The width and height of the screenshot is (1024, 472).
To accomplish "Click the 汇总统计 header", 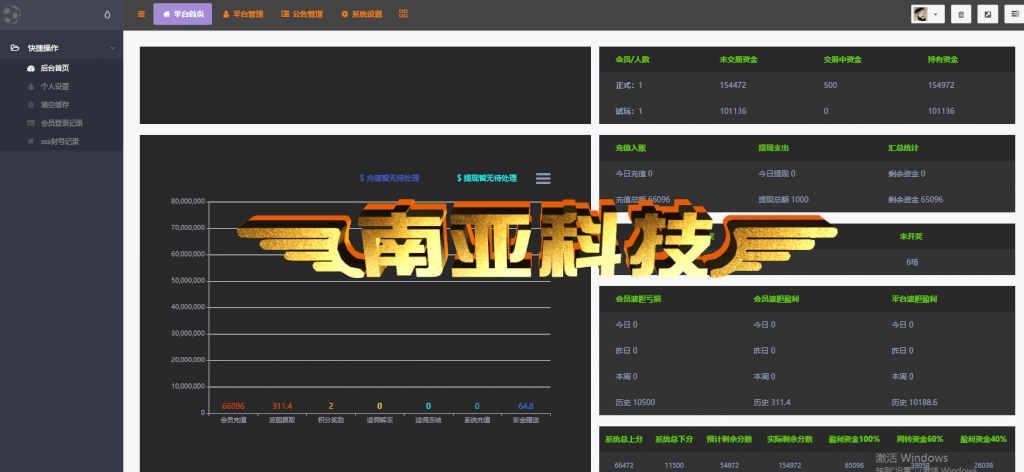I will pos(903,148).
